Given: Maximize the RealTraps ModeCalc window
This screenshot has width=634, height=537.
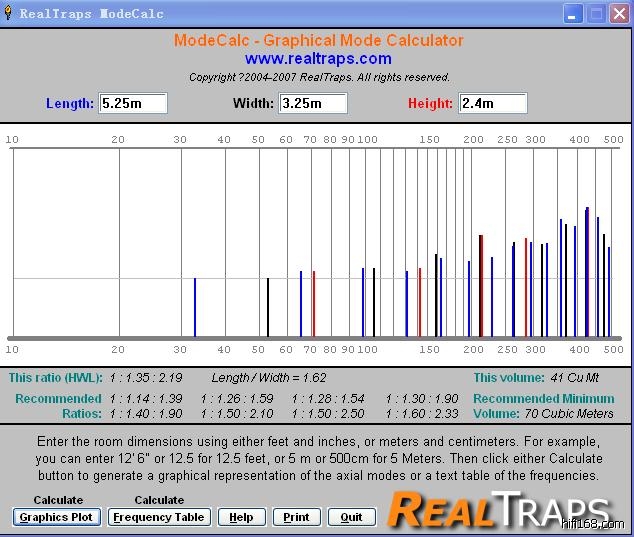Looking at the screenshot, I should [596, 14].
